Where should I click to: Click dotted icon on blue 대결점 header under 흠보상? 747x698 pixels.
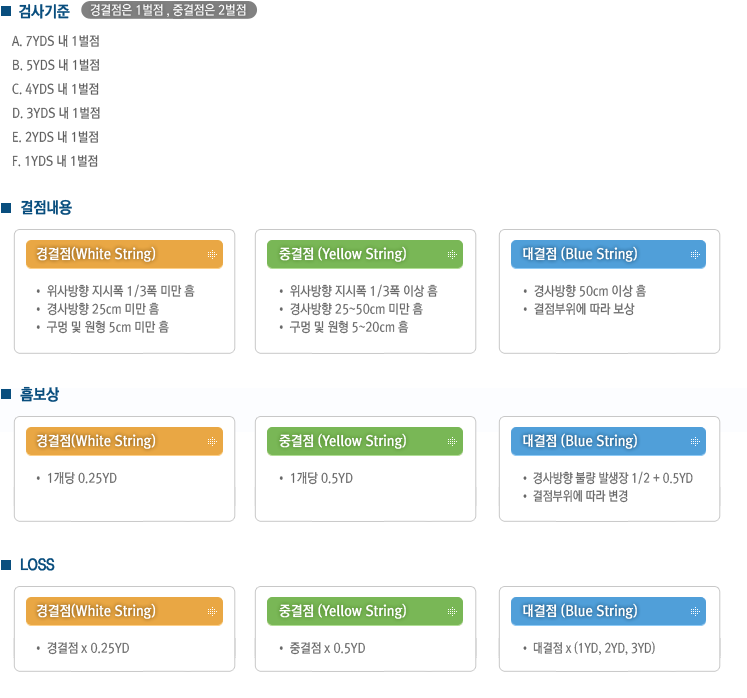click(695, 442)
